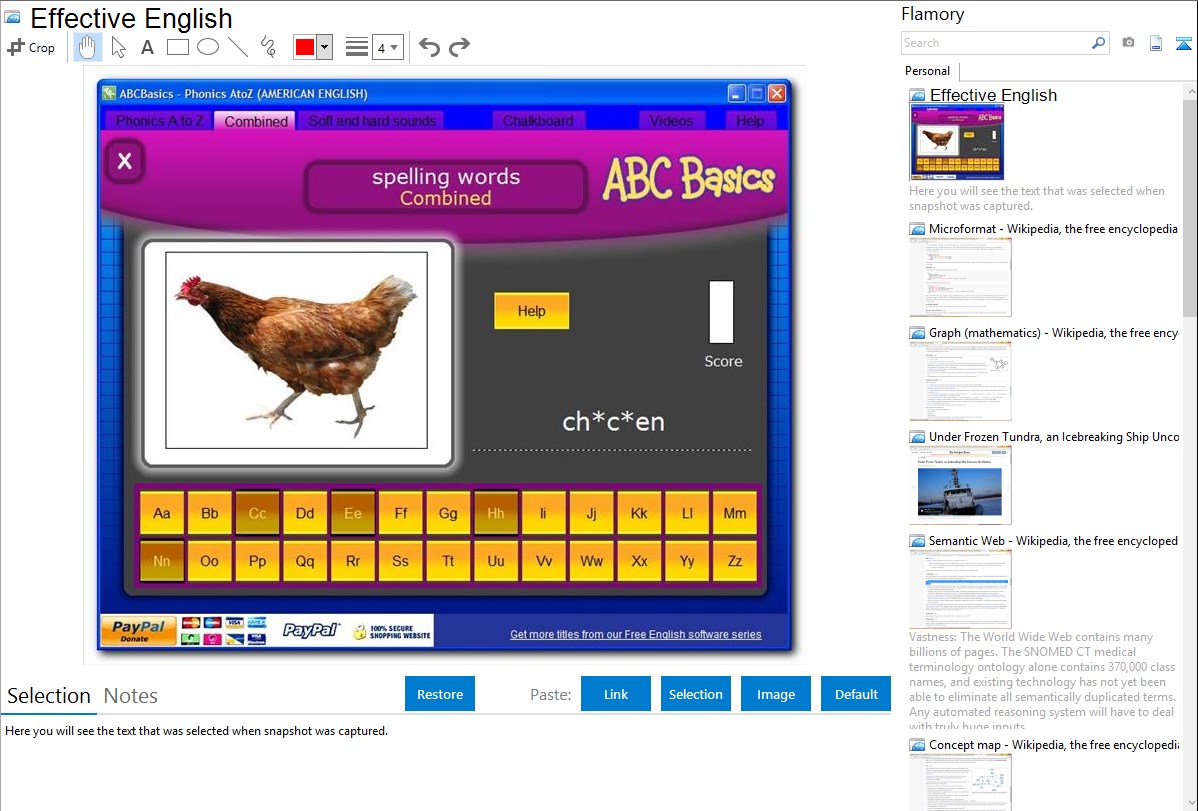1198x811 pixels.
Task: Open the Under Frozen Tundra snapshot thumbnail
Action: click(960, 485)
